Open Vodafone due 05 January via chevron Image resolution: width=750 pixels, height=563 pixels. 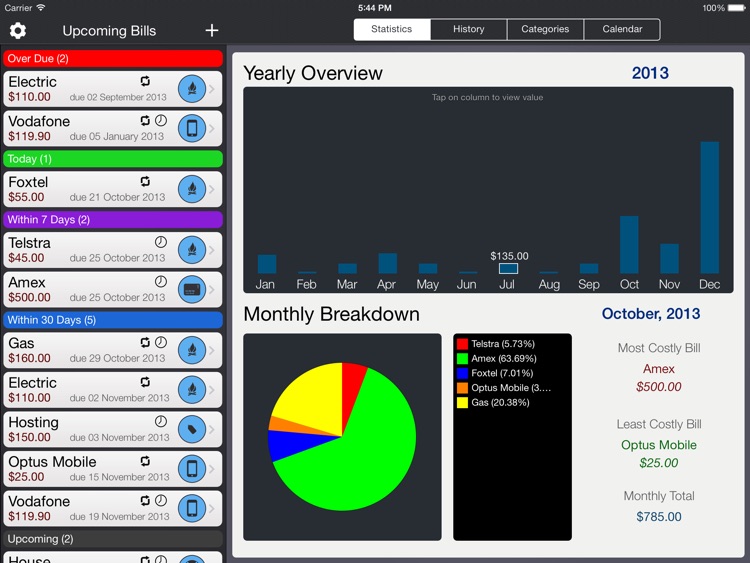click(212, 128)
